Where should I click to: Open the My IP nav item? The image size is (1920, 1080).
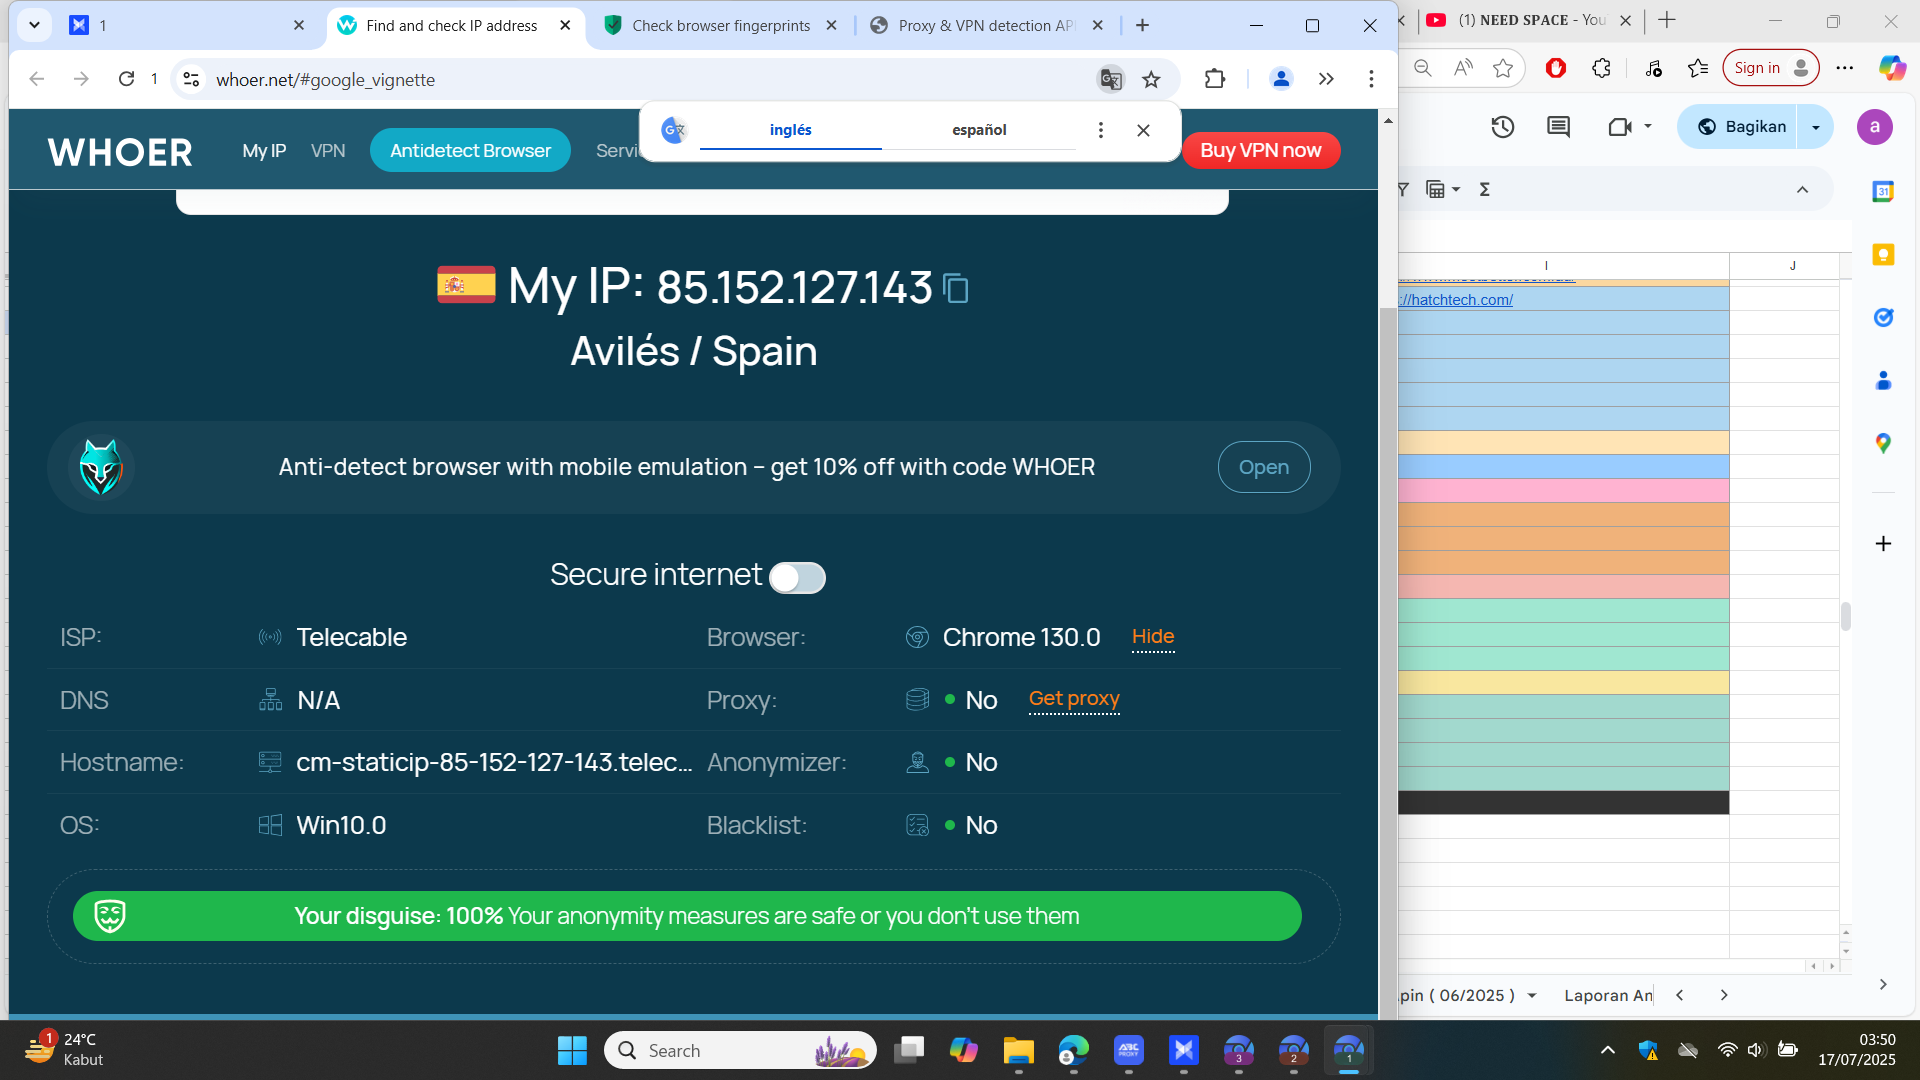264,151
